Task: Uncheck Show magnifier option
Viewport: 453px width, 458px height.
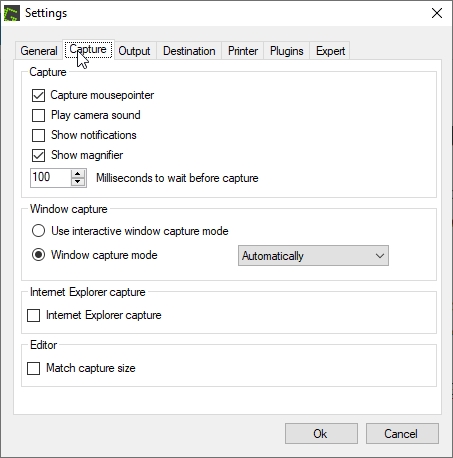Action: (x=38, y=155)
